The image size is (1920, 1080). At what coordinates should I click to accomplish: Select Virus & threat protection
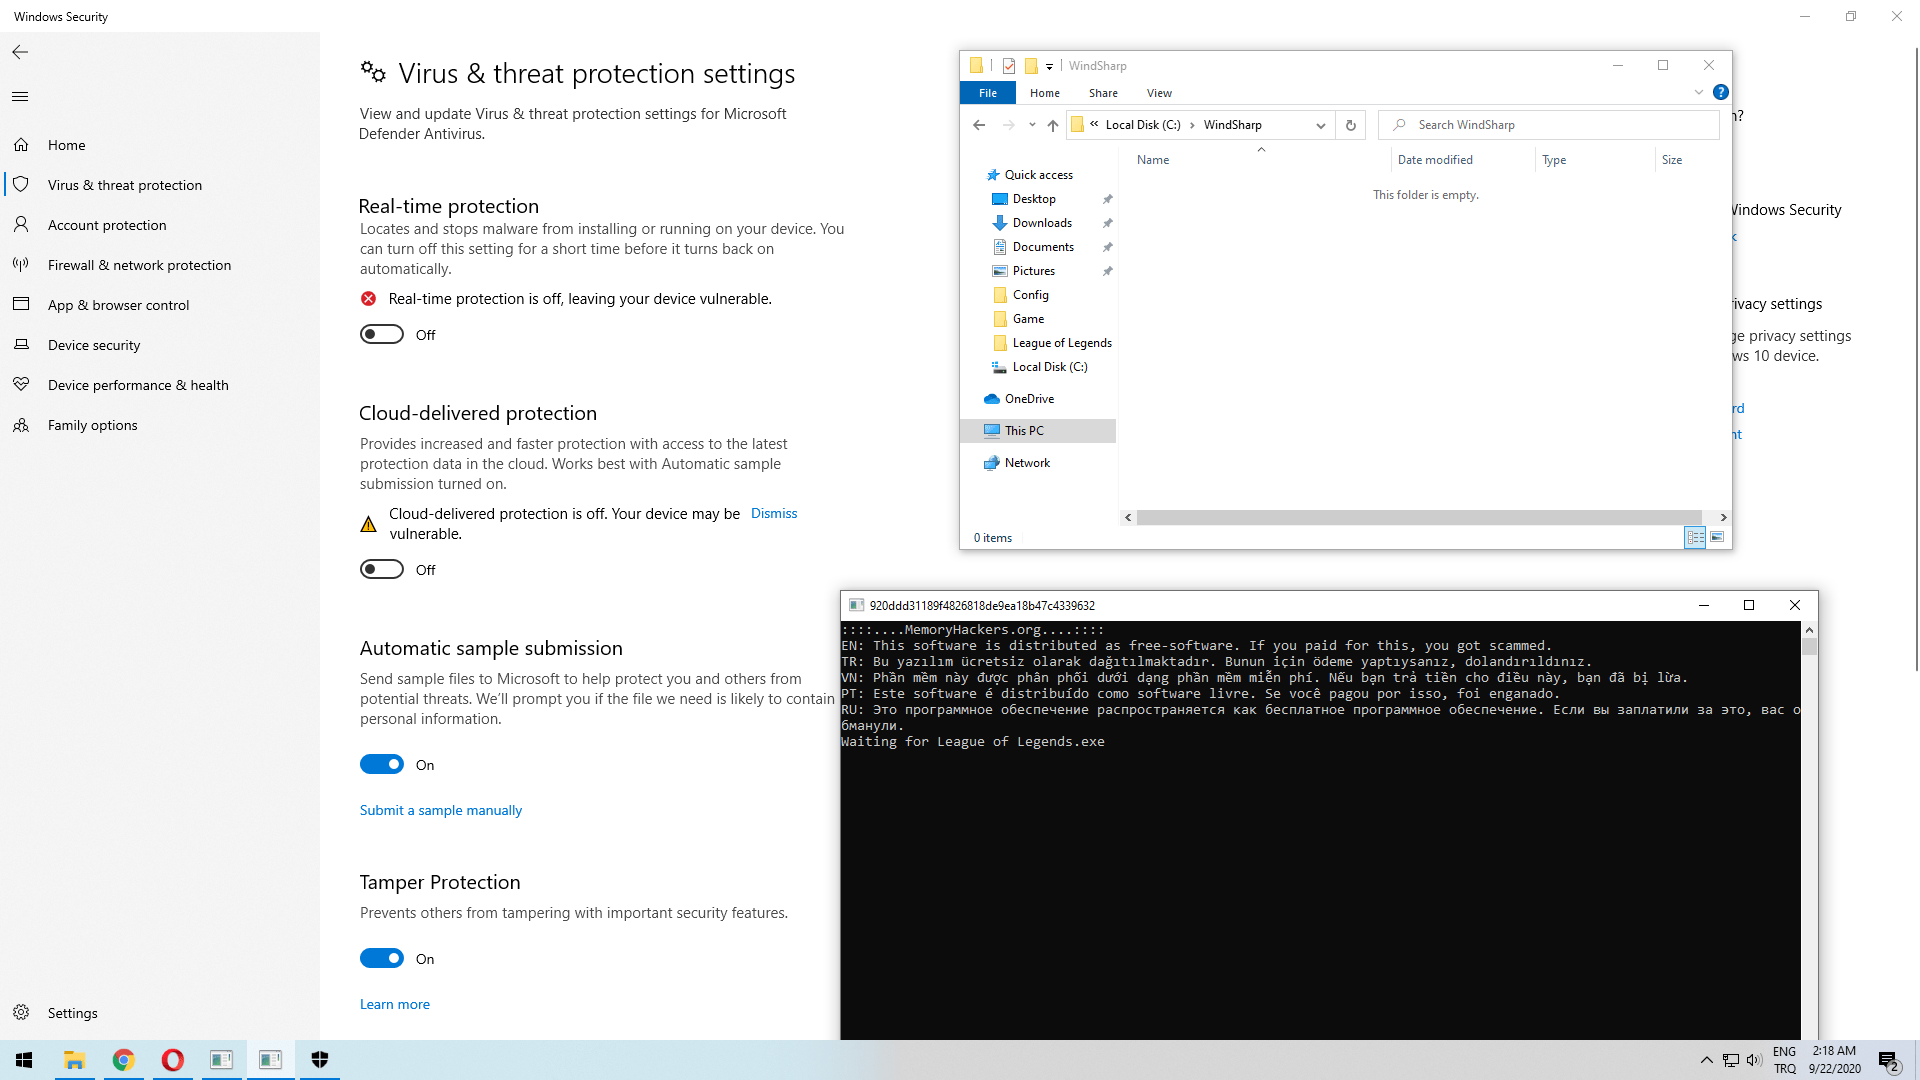[124, 185]
